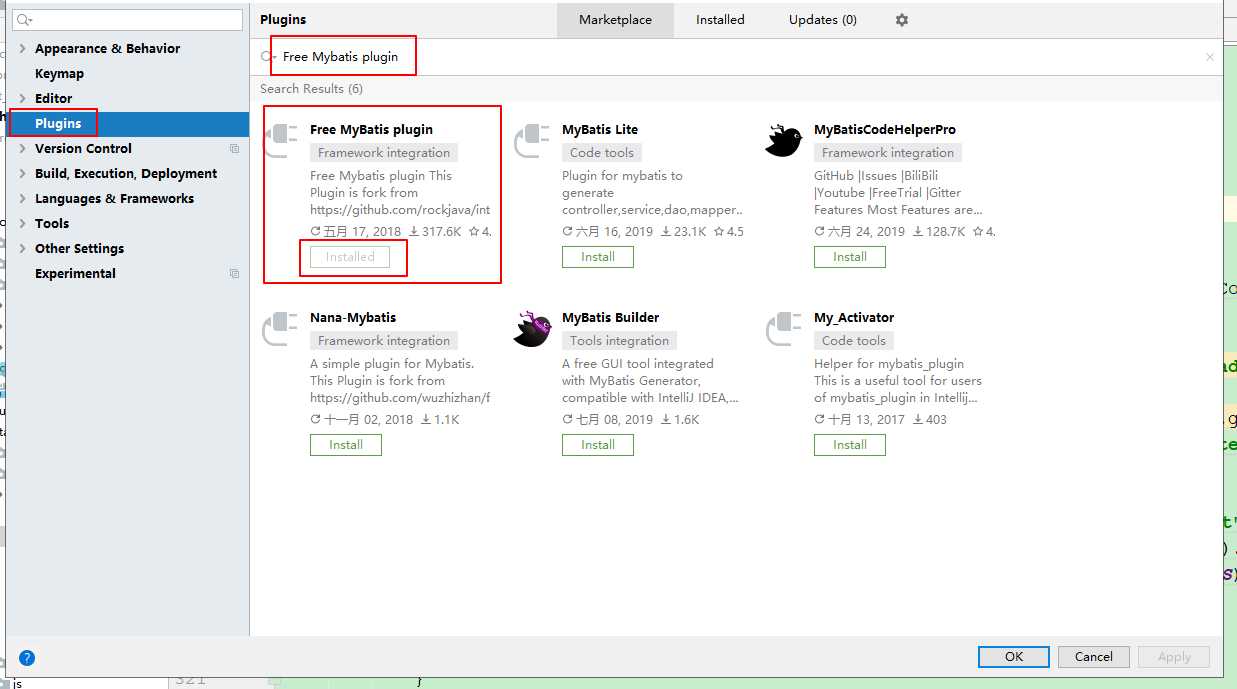
Task: Click Code tools tag under MyBatis Lite
Action: [602, 153]
